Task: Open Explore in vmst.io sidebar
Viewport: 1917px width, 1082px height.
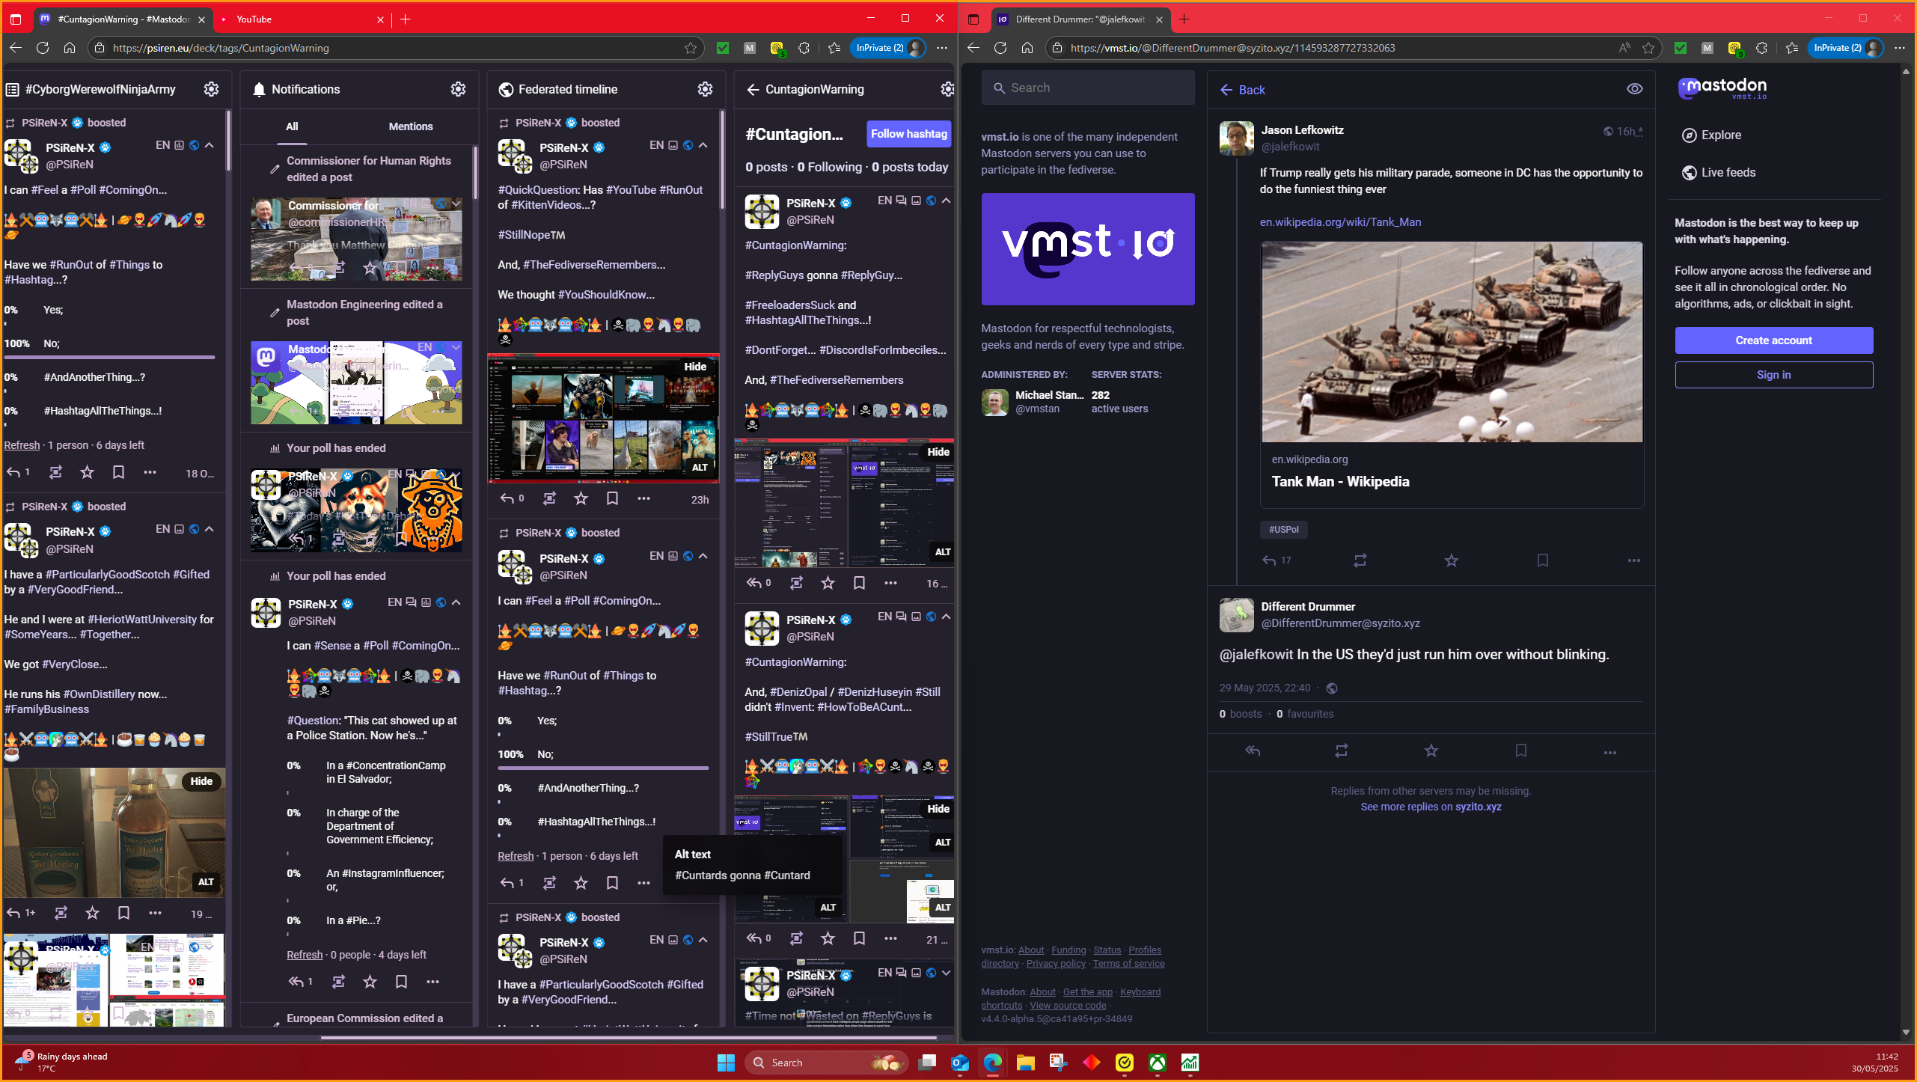Action: (1711, 135)
